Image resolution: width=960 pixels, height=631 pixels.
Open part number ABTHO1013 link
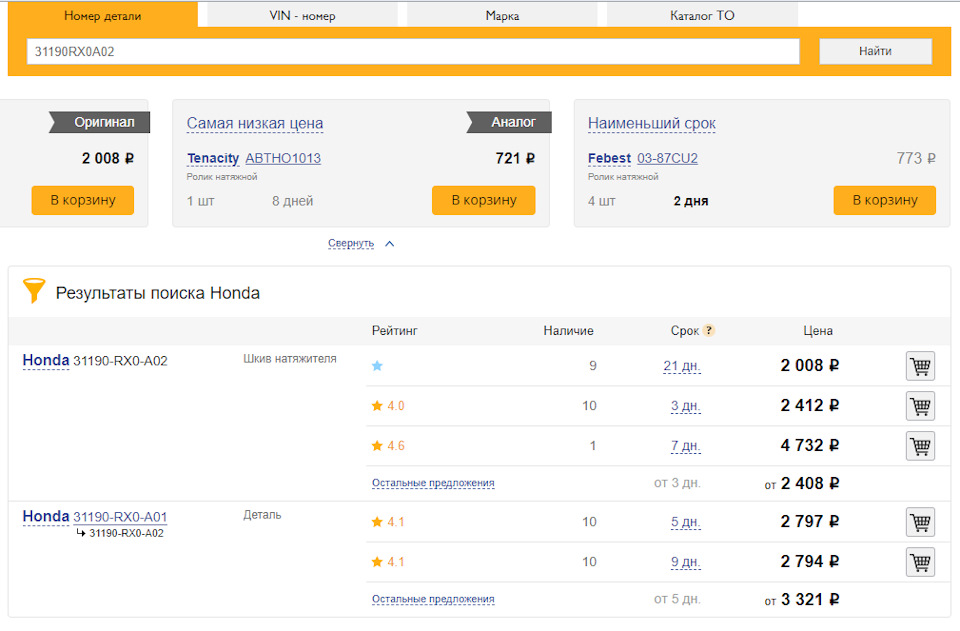point(283,159)
